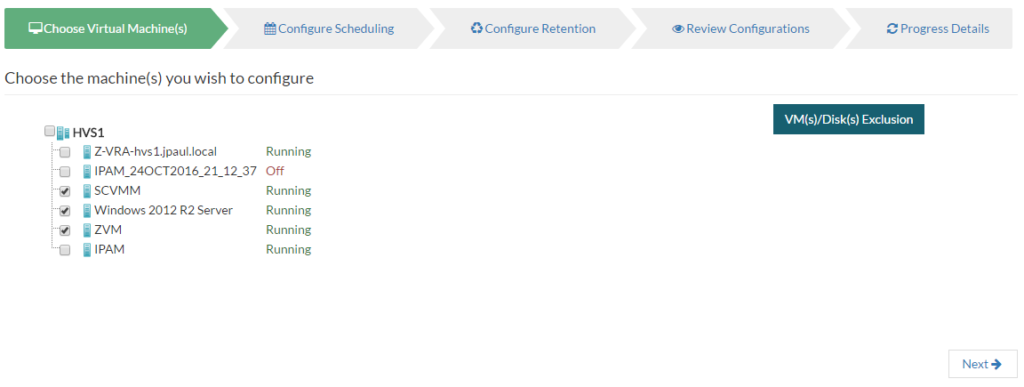Click the recycle icon on Configure Retention
Viewport: 1024px width, 387px height.
tap(477, 29)
